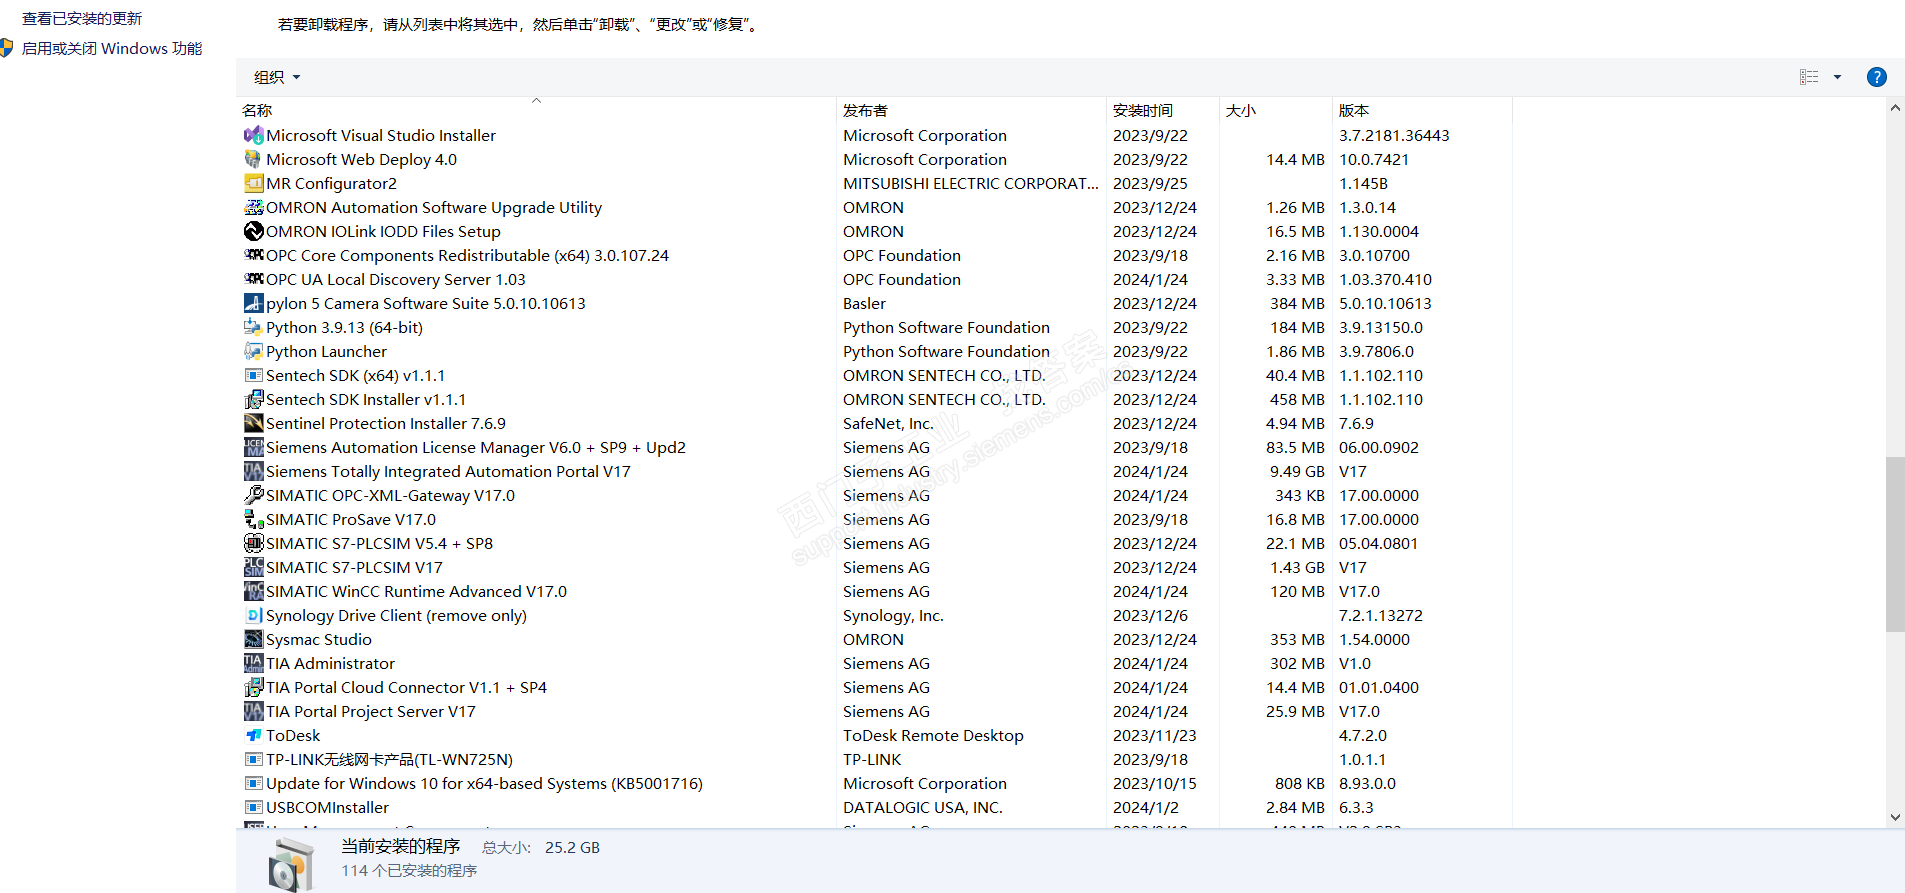Click the Microsoft Visual Studio Installer icon
1905x893 pixels.
click(x=254, y=135)
